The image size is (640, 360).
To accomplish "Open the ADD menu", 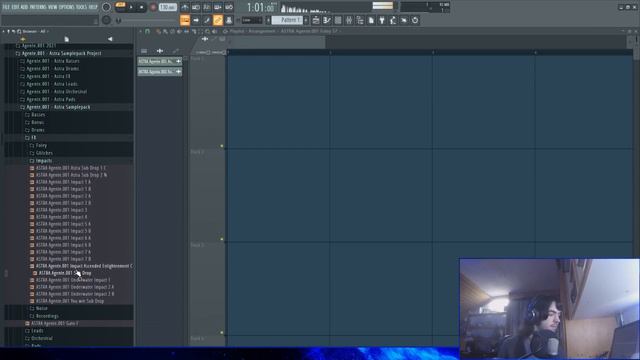I will (24, 7).
